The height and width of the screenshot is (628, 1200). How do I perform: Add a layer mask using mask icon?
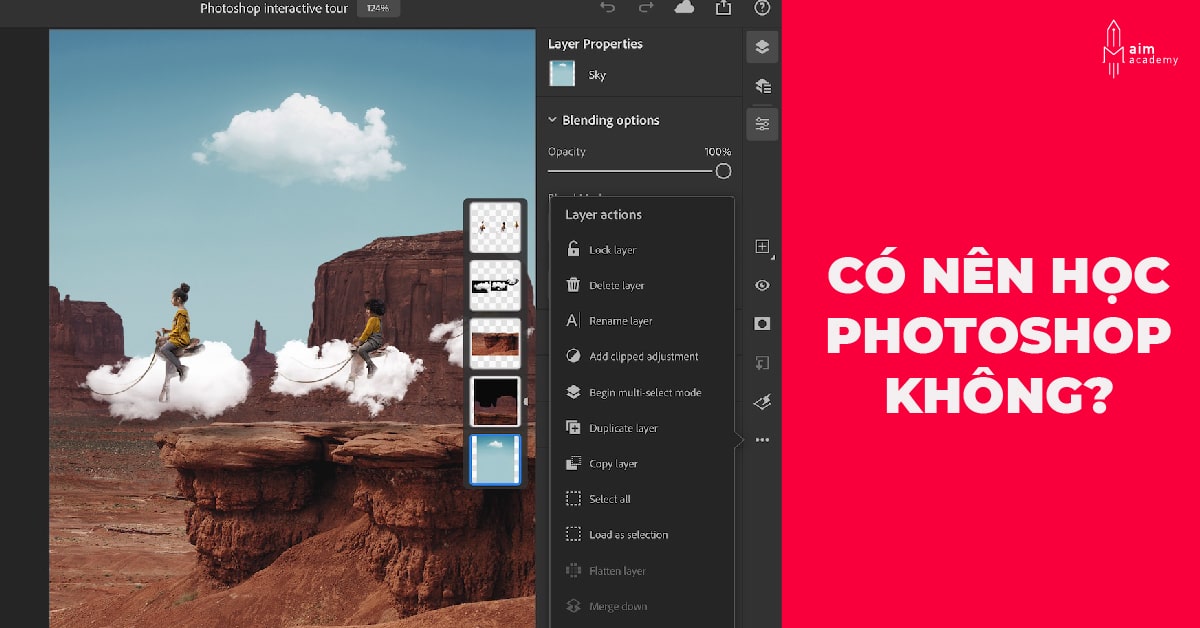click(x=762, y=324)
